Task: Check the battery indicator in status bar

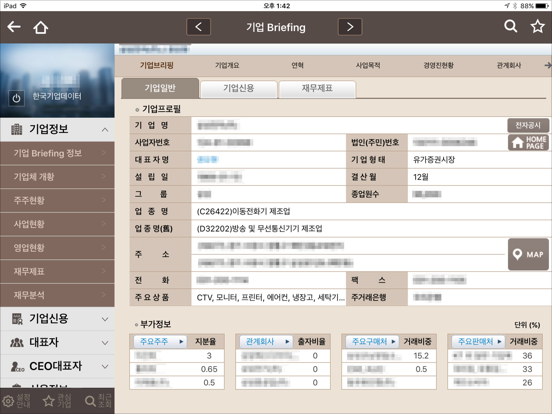Action: (541, 6)
